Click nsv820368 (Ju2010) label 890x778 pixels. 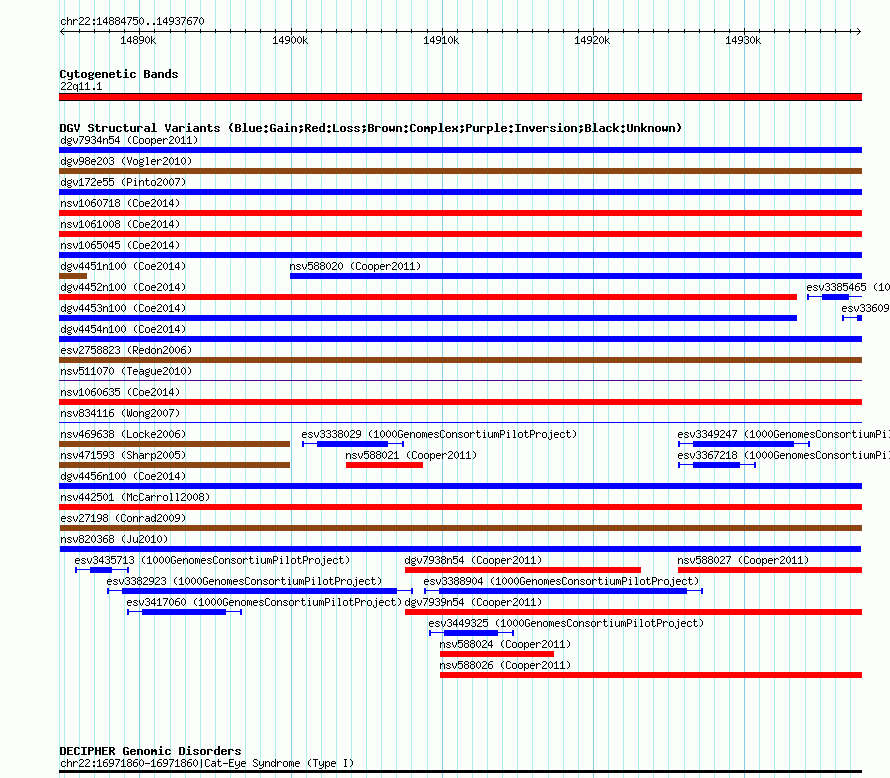coord(114,539)
